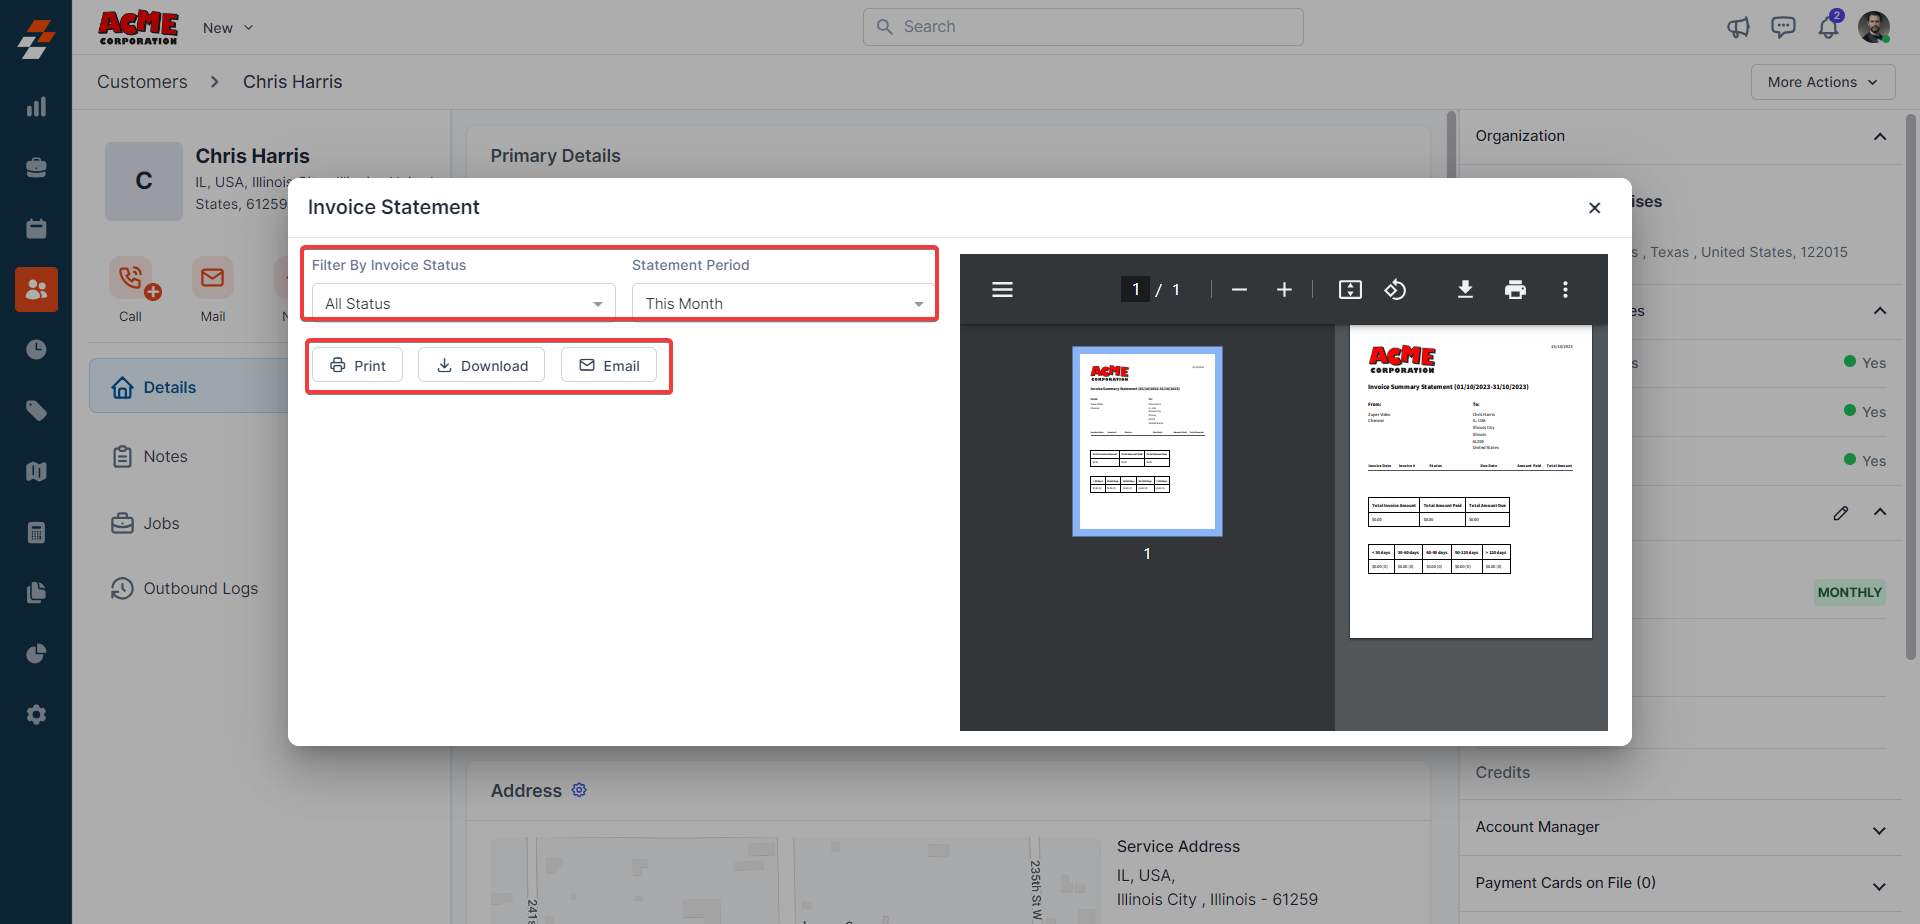Click the Mail envelope icon
Screen dimensions: 1920x924
pos(212,278)
